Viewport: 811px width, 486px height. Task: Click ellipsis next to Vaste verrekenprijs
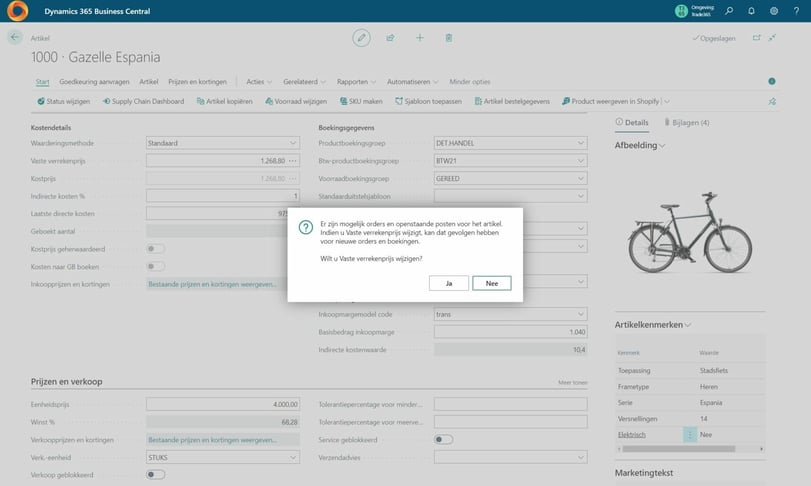[x=293, y=161]
